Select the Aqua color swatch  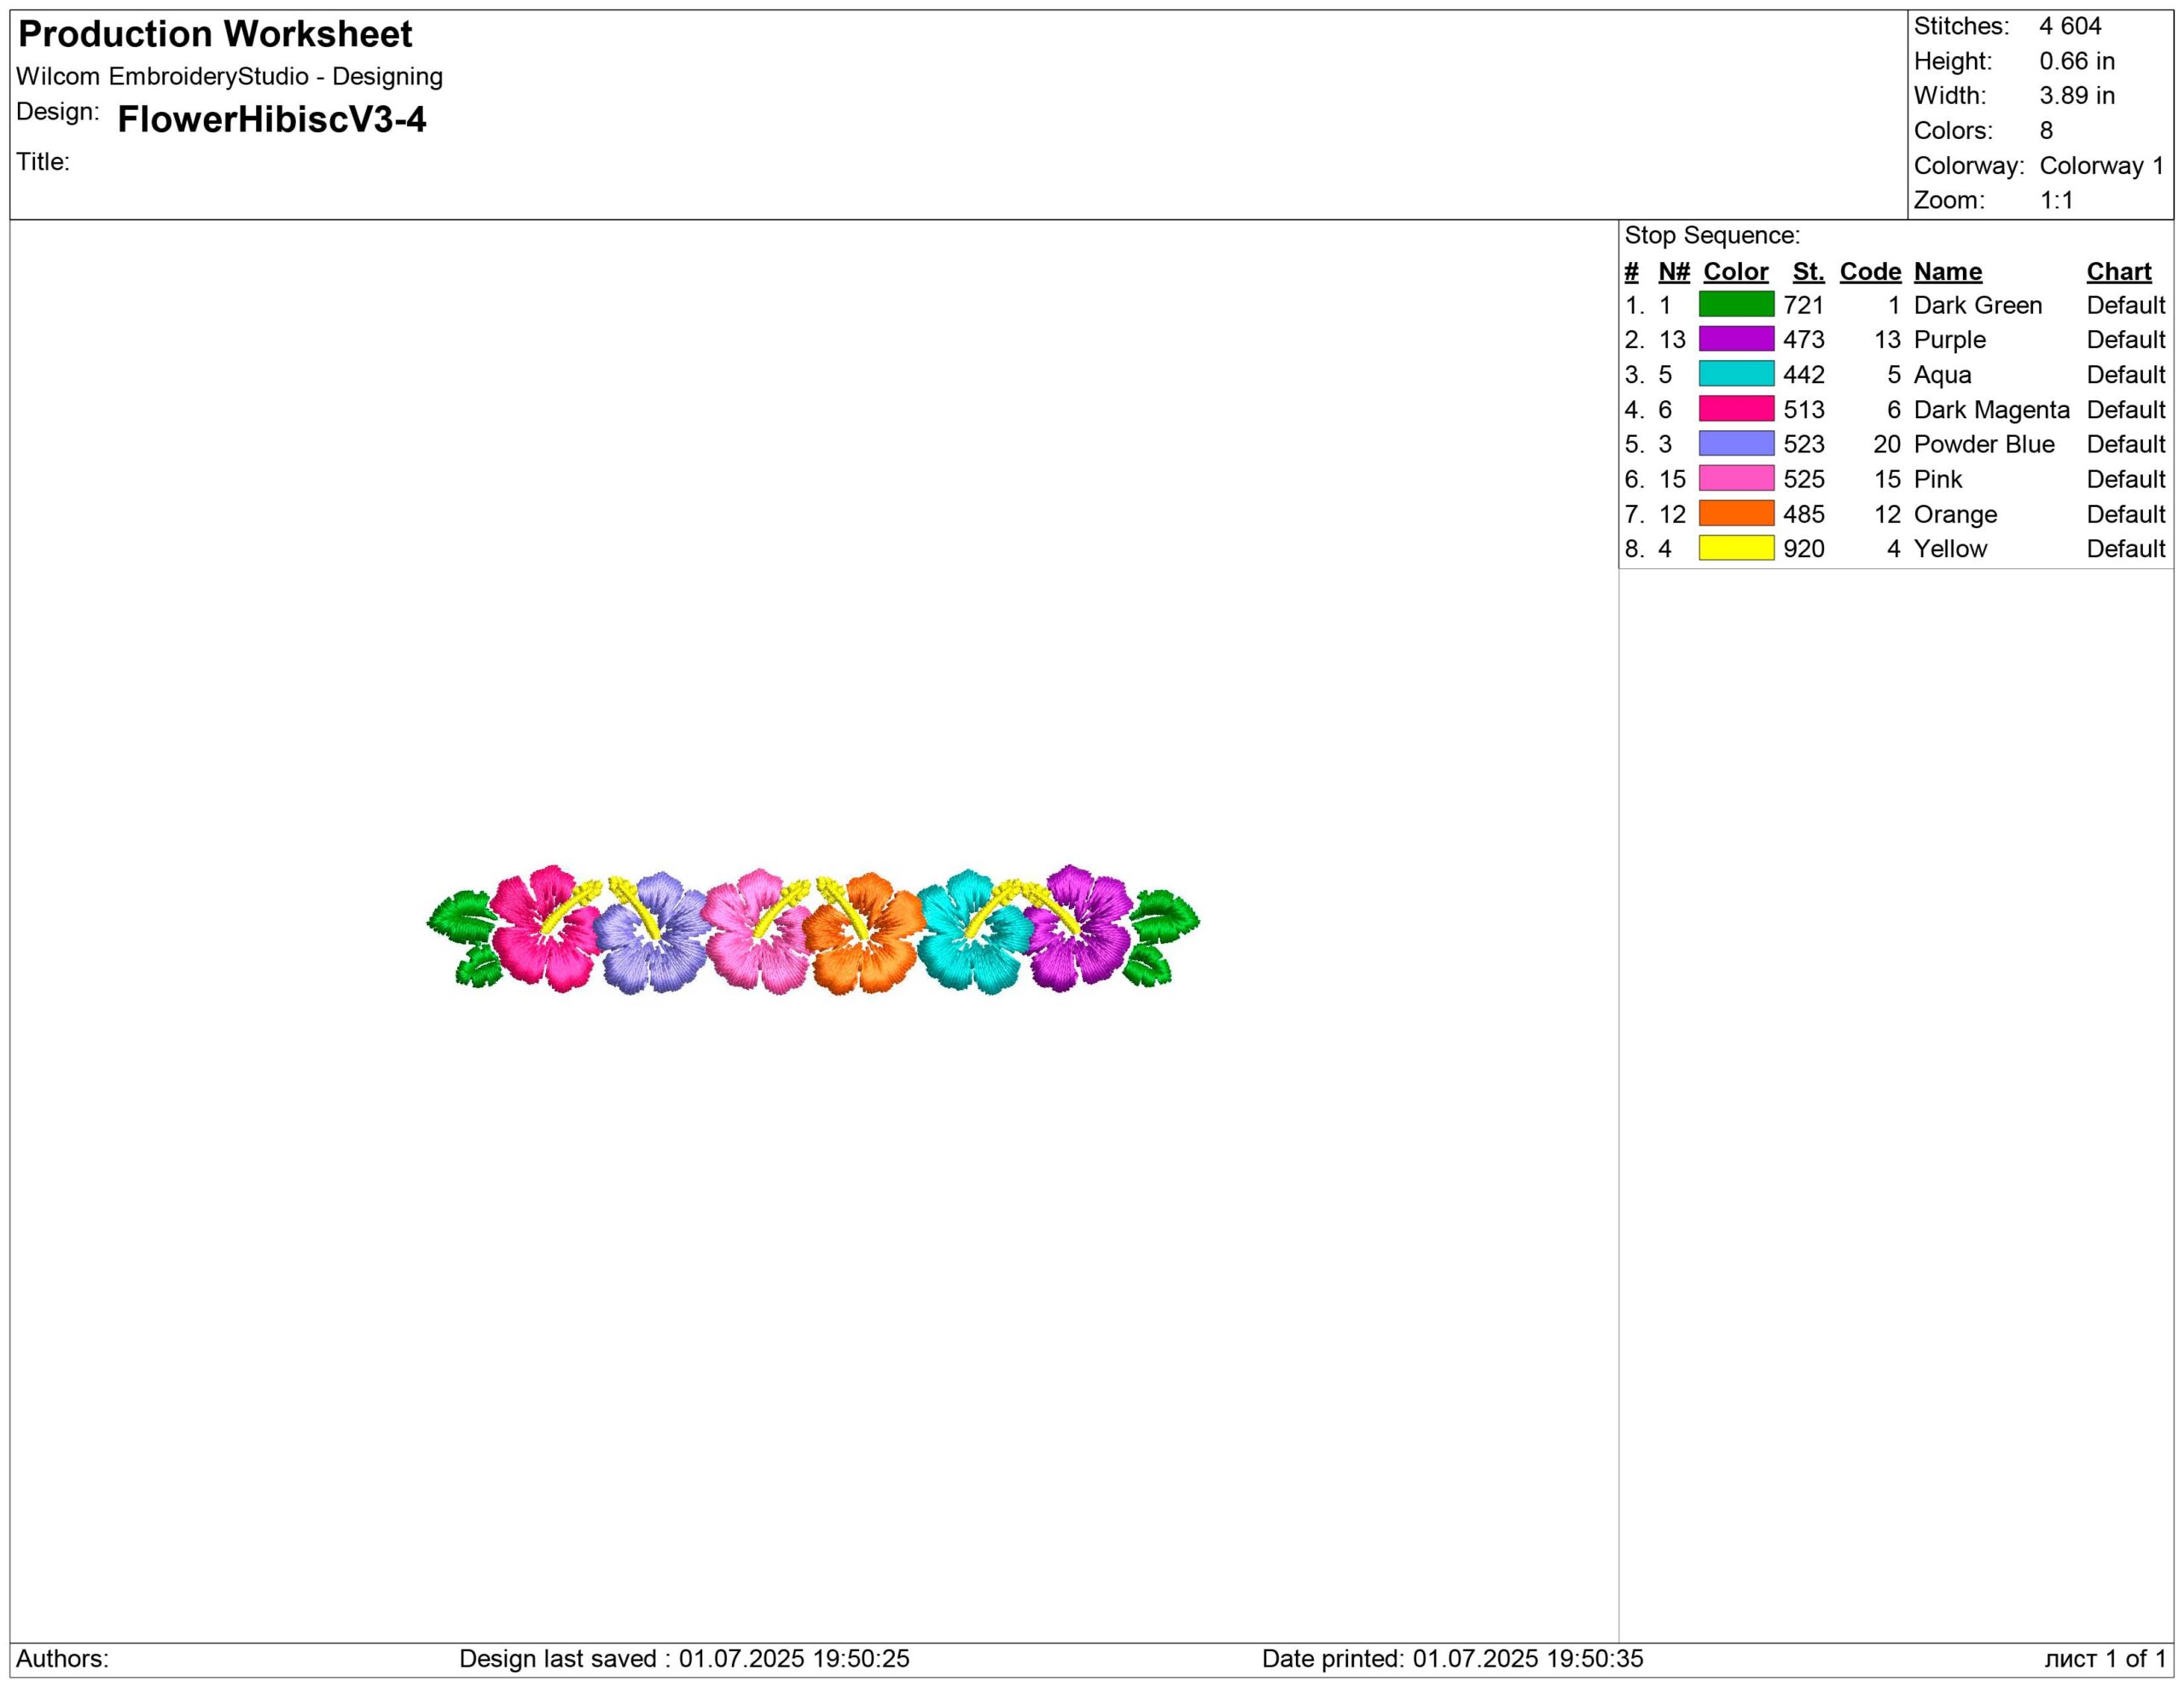pyautogui.click(x=1736, y=374)
